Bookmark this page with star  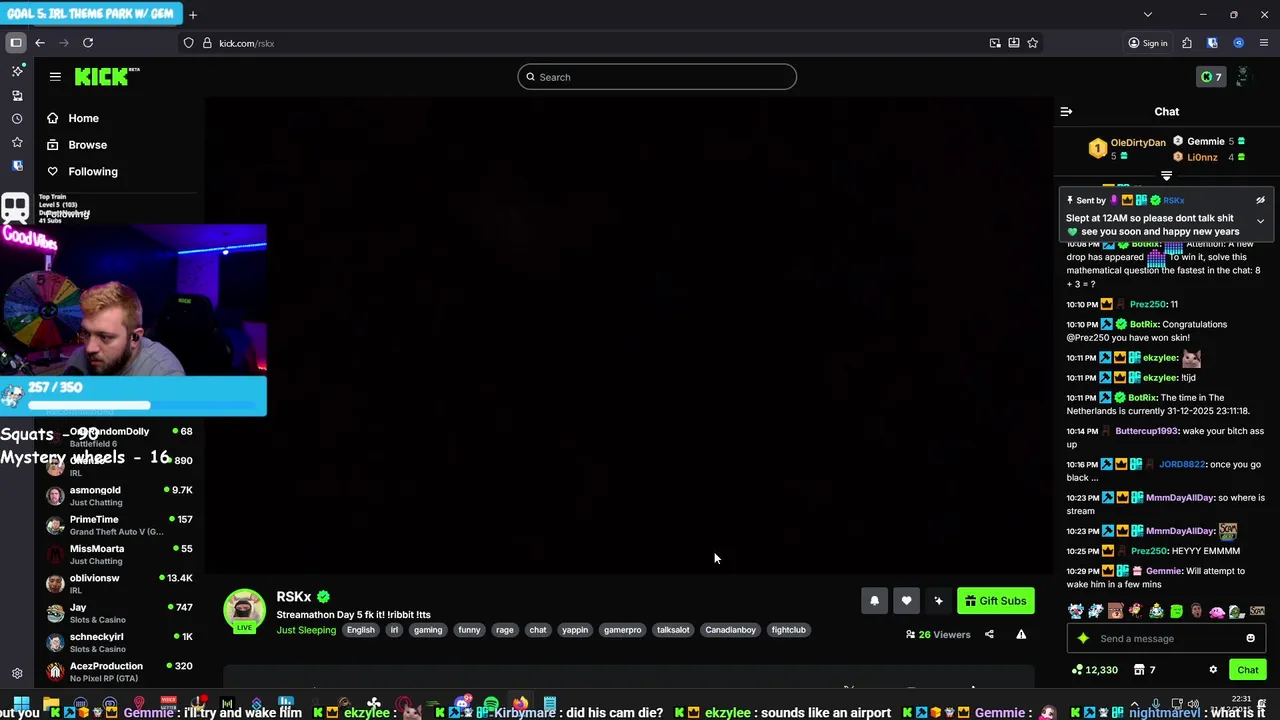pos(1032,43)
